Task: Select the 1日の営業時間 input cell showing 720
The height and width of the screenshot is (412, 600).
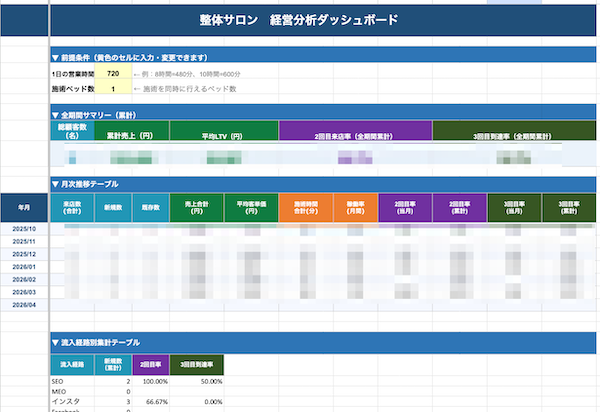Action: 113,74
